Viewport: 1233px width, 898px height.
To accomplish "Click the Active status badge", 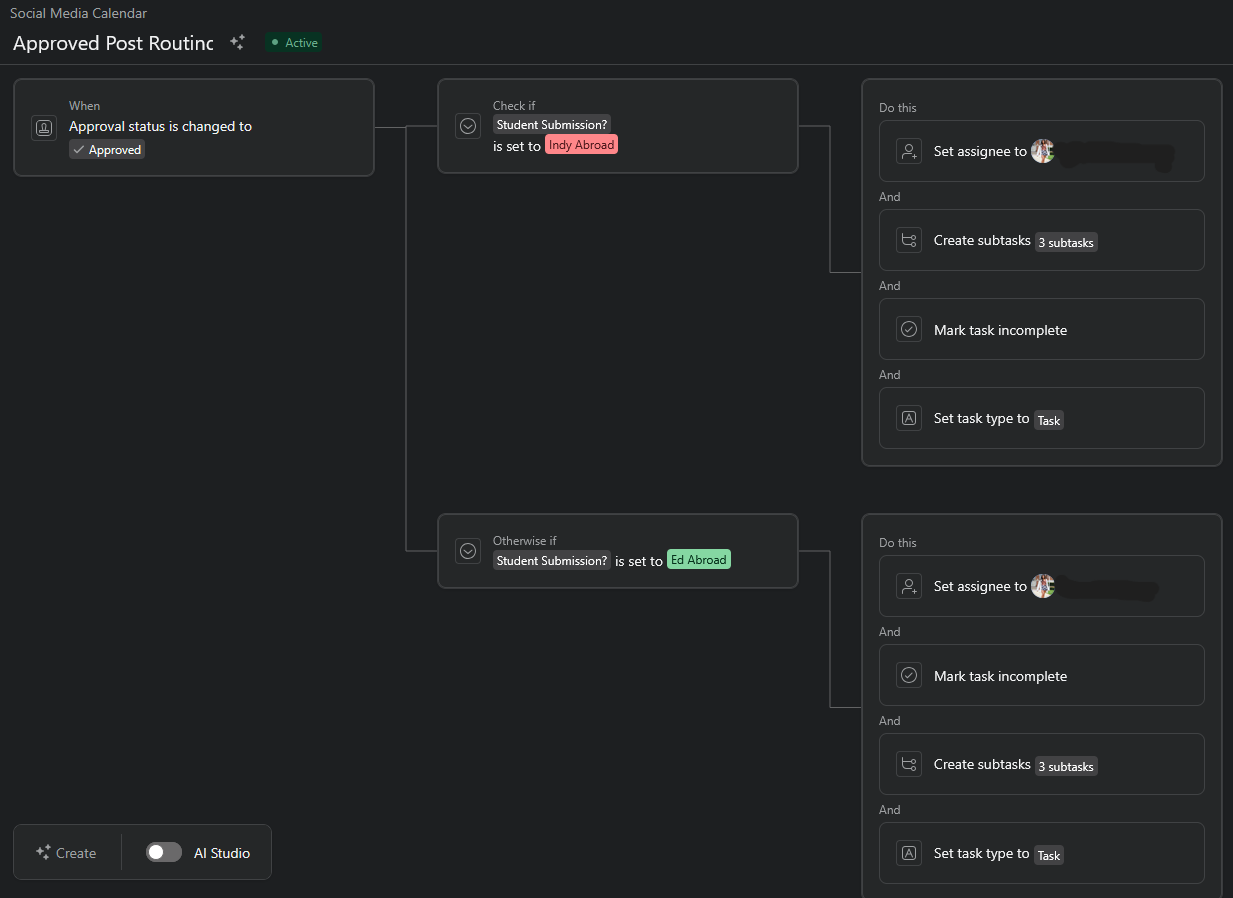I will [x=293, y=42].
